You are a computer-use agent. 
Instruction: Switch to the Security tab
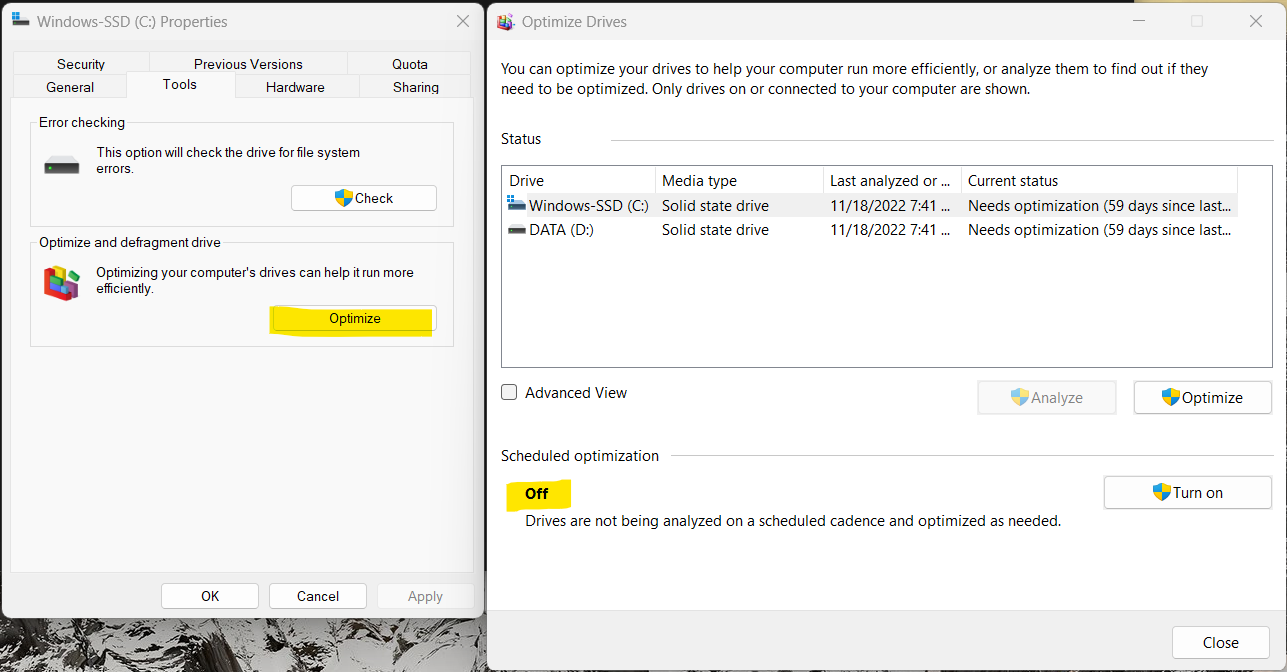point(81,63)
